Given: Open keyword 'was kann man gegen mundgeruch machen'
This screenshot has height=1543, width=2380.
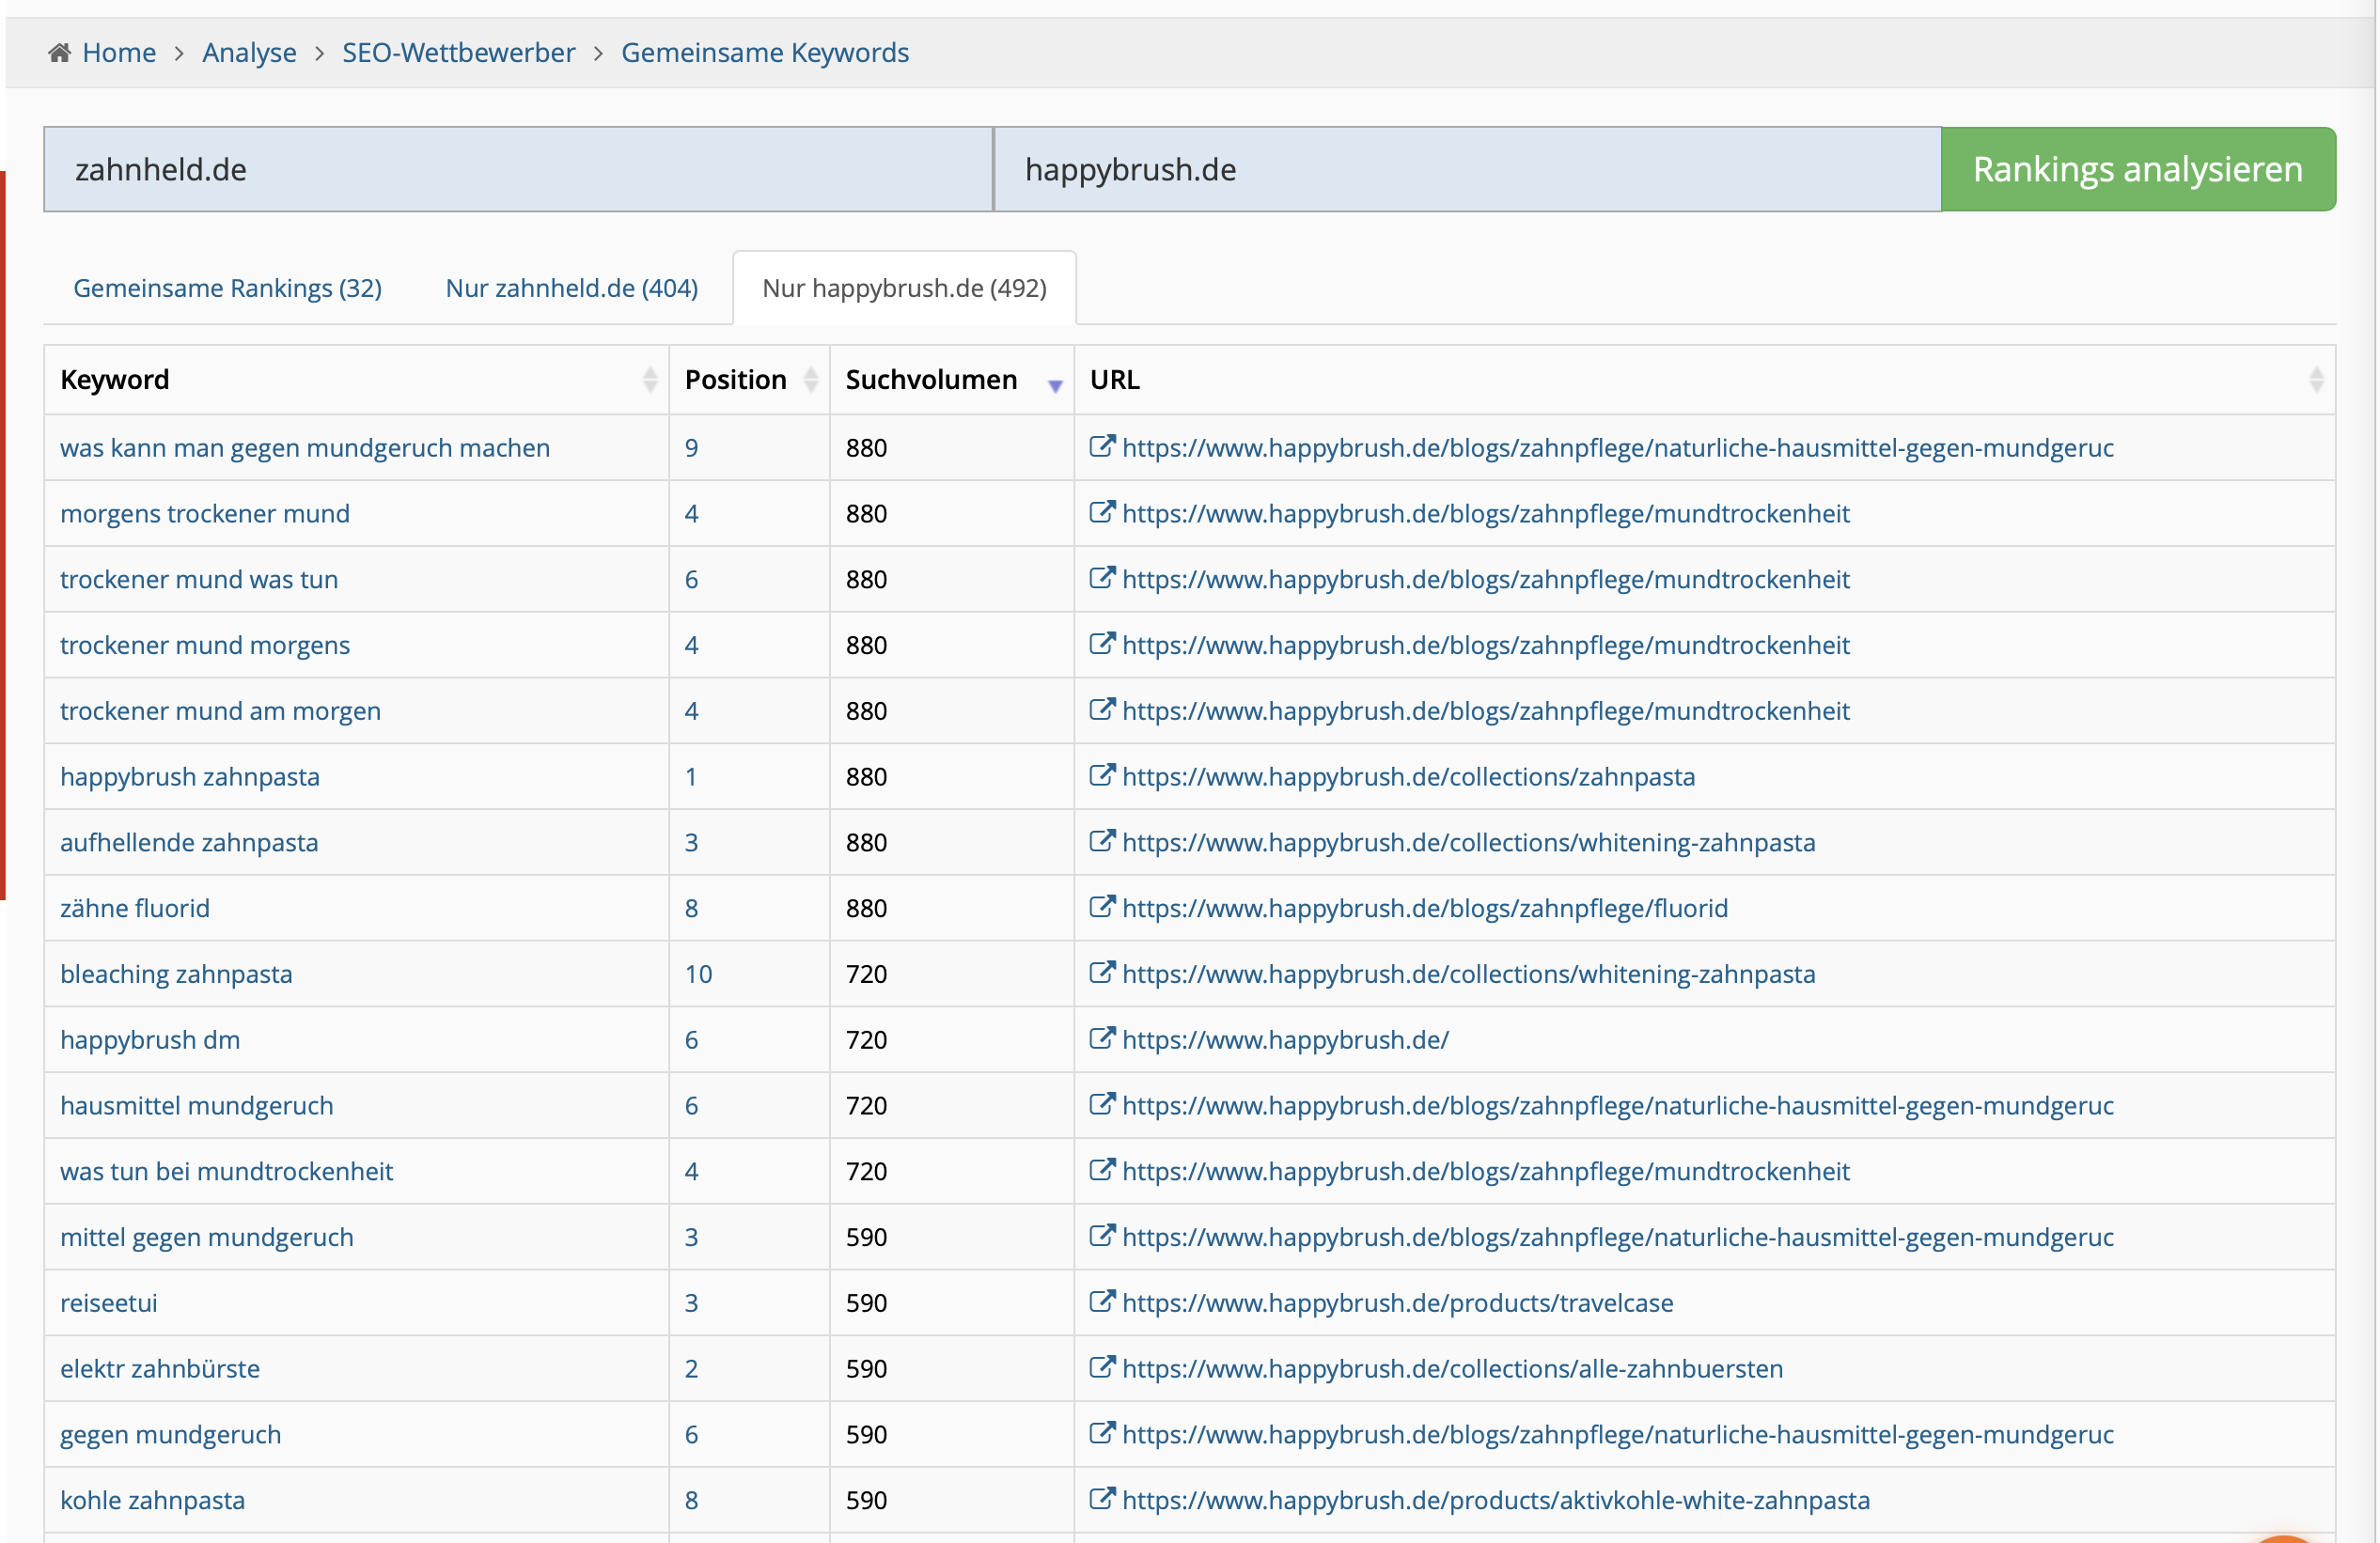Looking at the screenshot, I should pos(305,448).
